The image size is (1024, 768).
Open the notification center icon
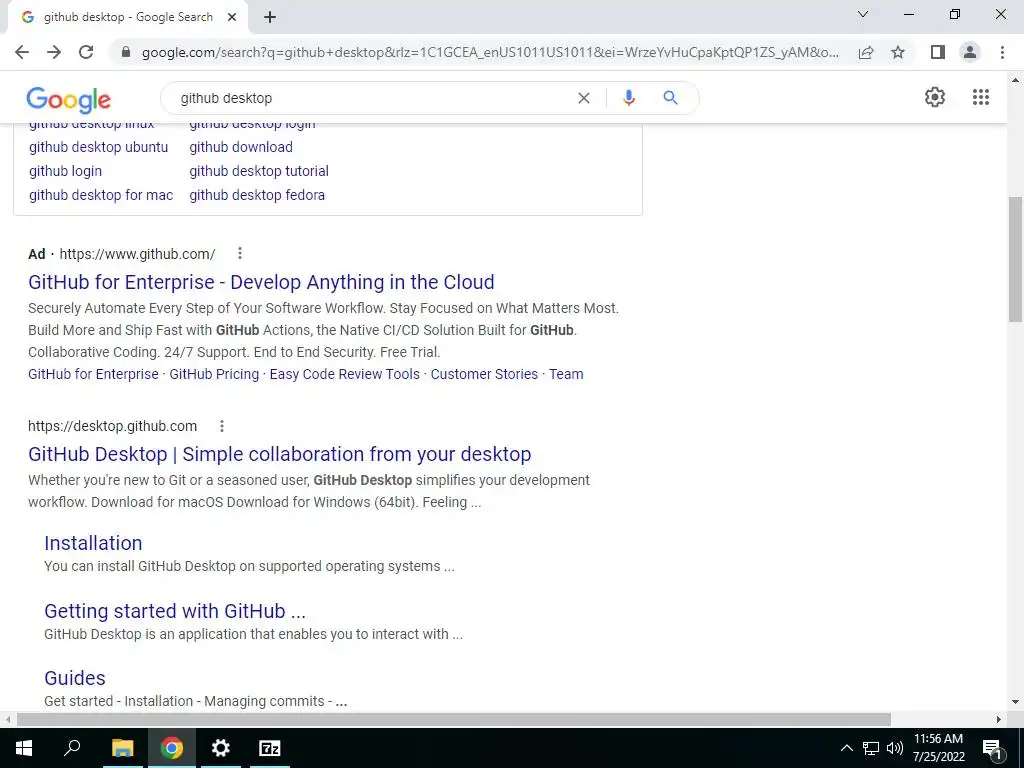pyautogui.click(x=992, y=748)
